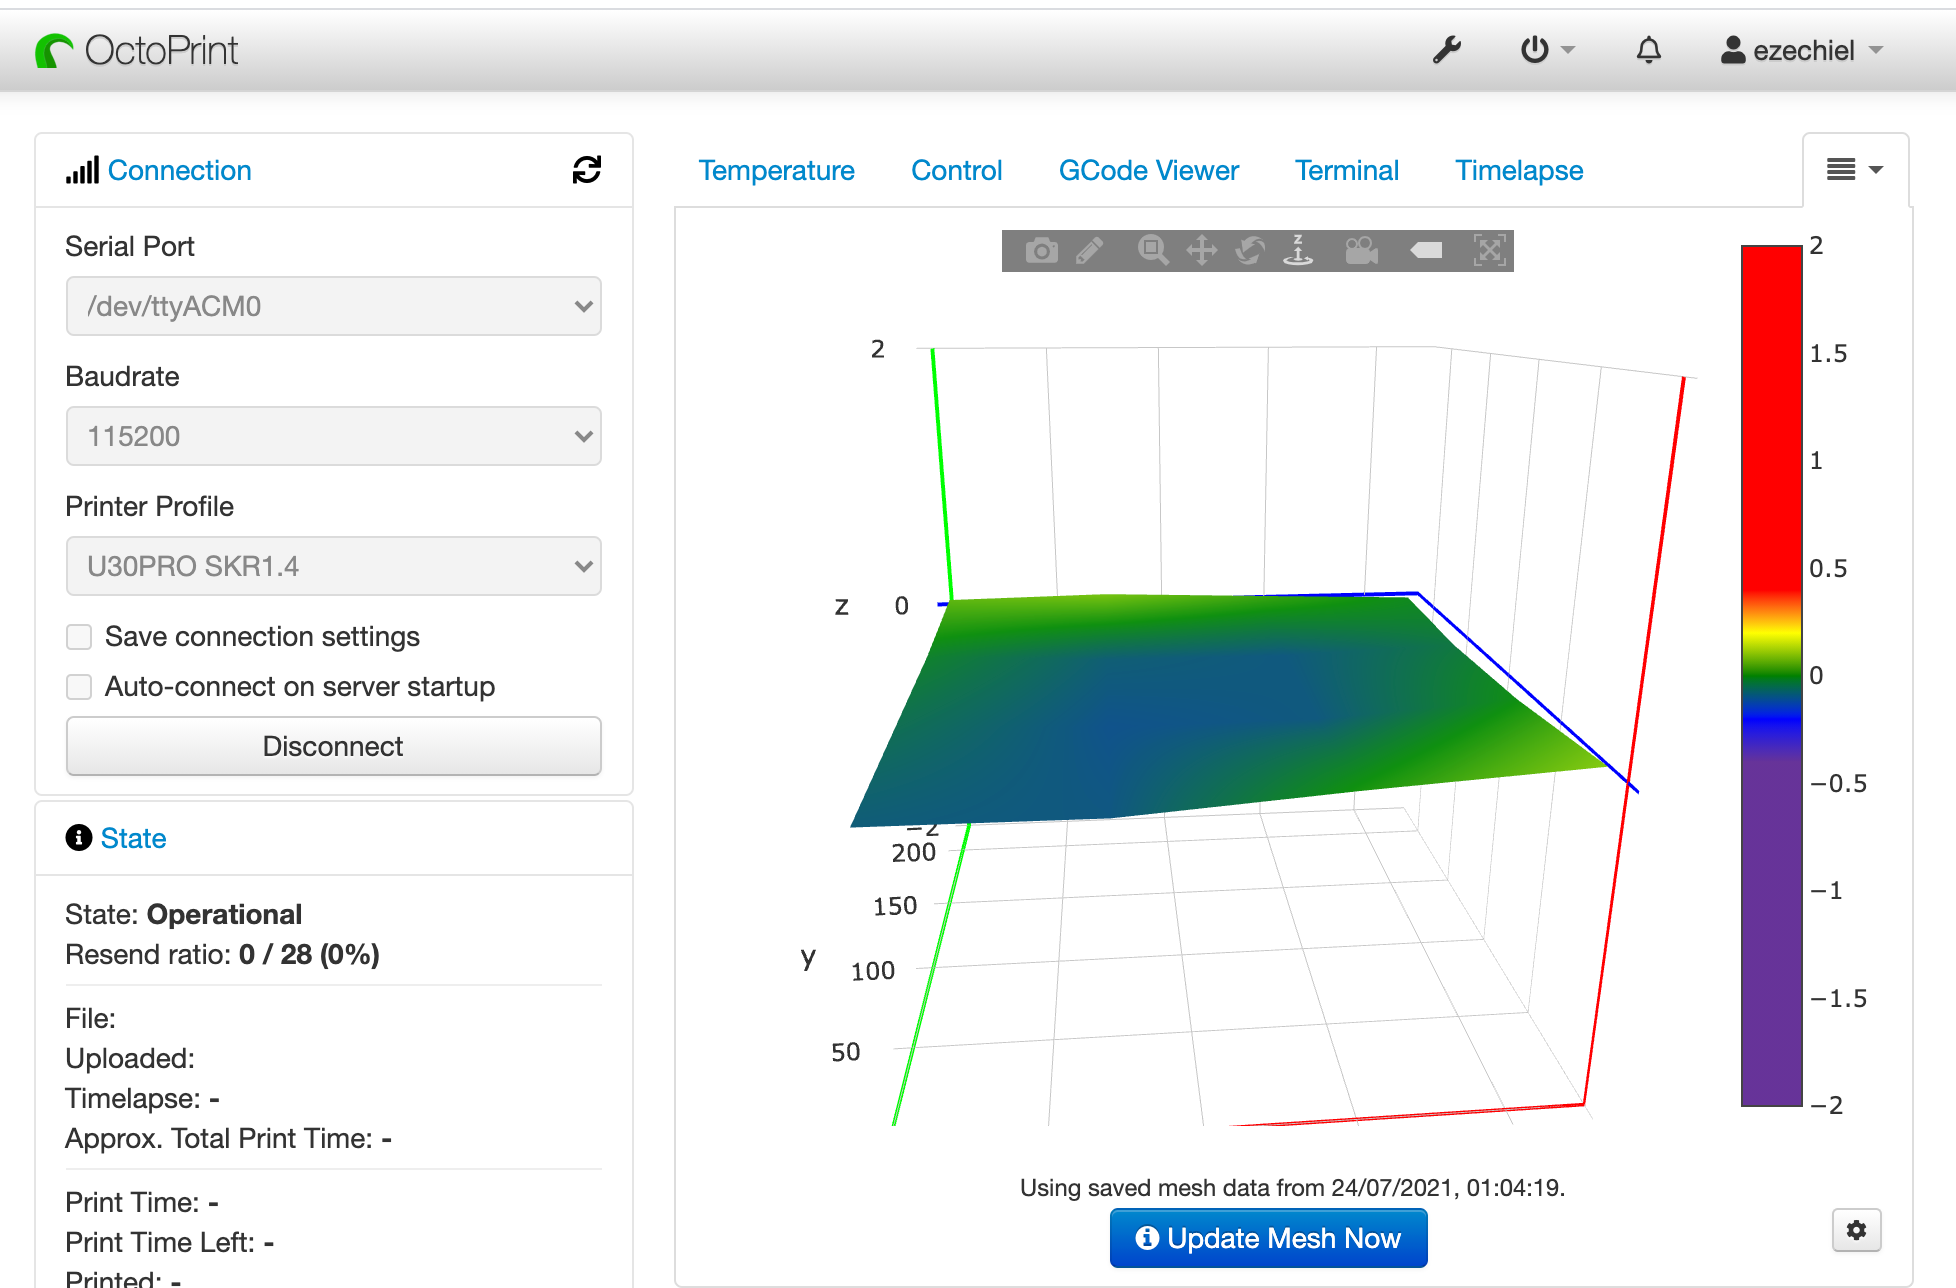Click Update Mesh Now button
Screen dimensions: 1956x1288
1268,1238
